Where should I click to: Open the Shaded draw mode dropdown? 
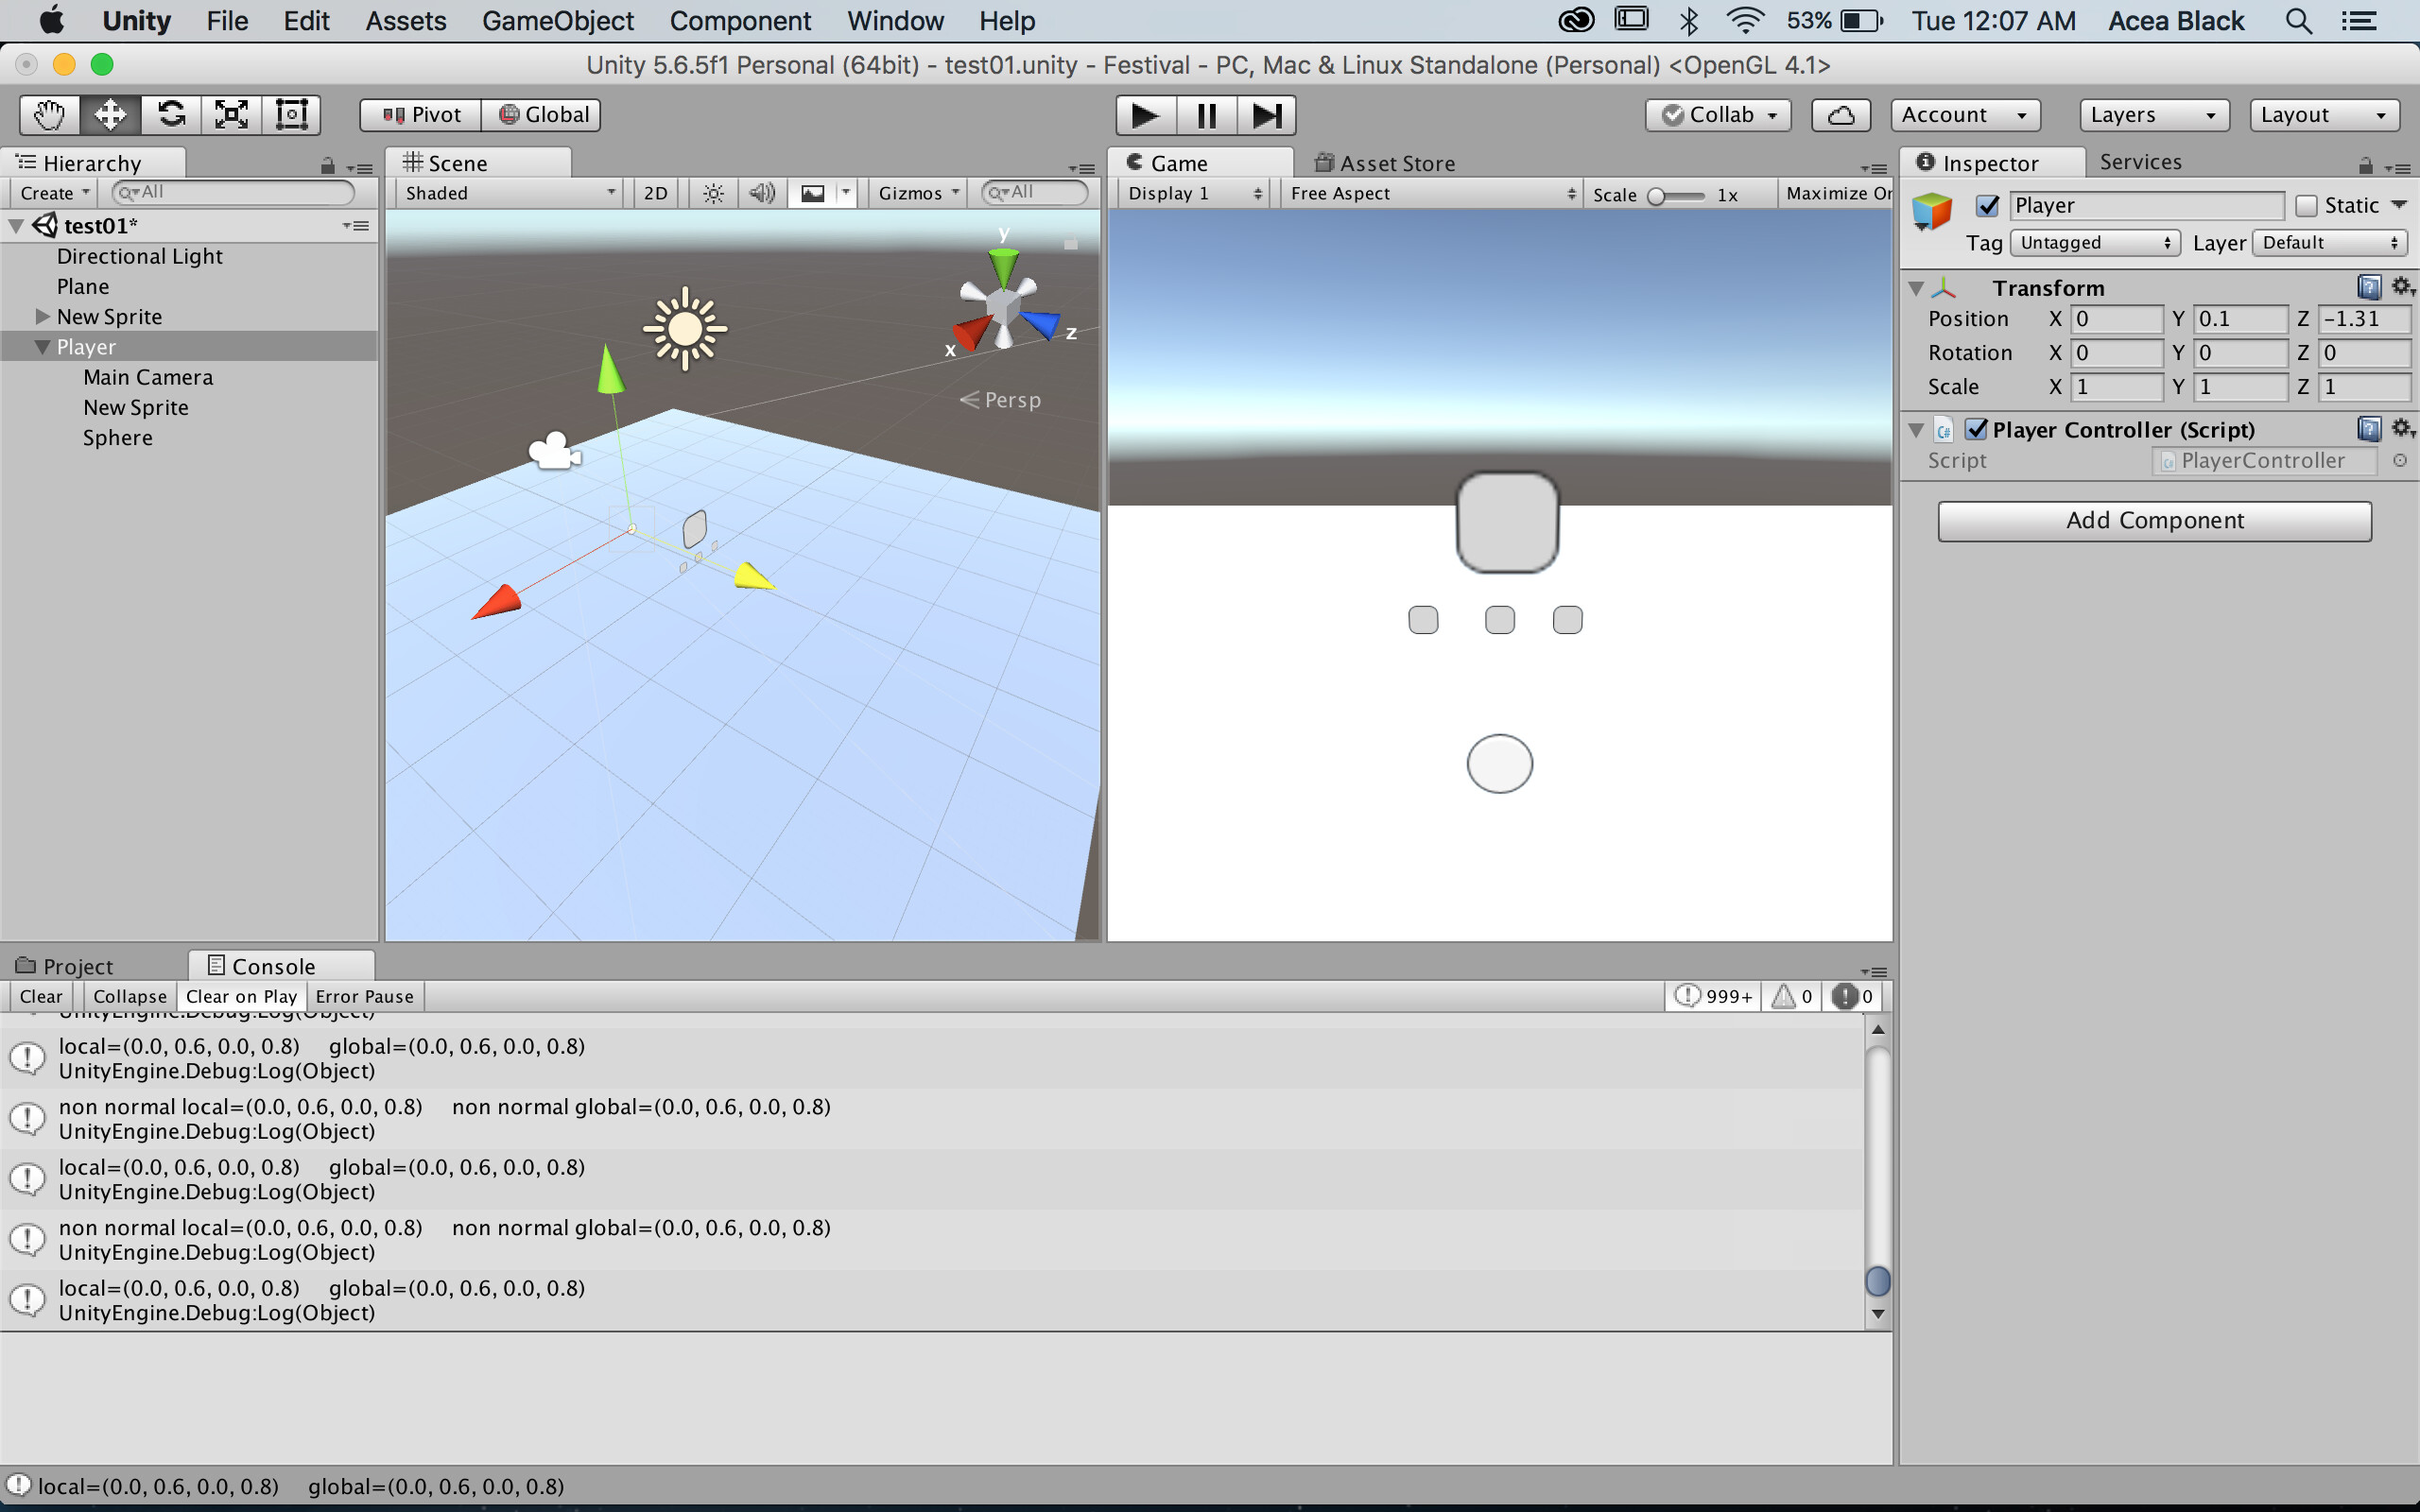coord(508,193)
